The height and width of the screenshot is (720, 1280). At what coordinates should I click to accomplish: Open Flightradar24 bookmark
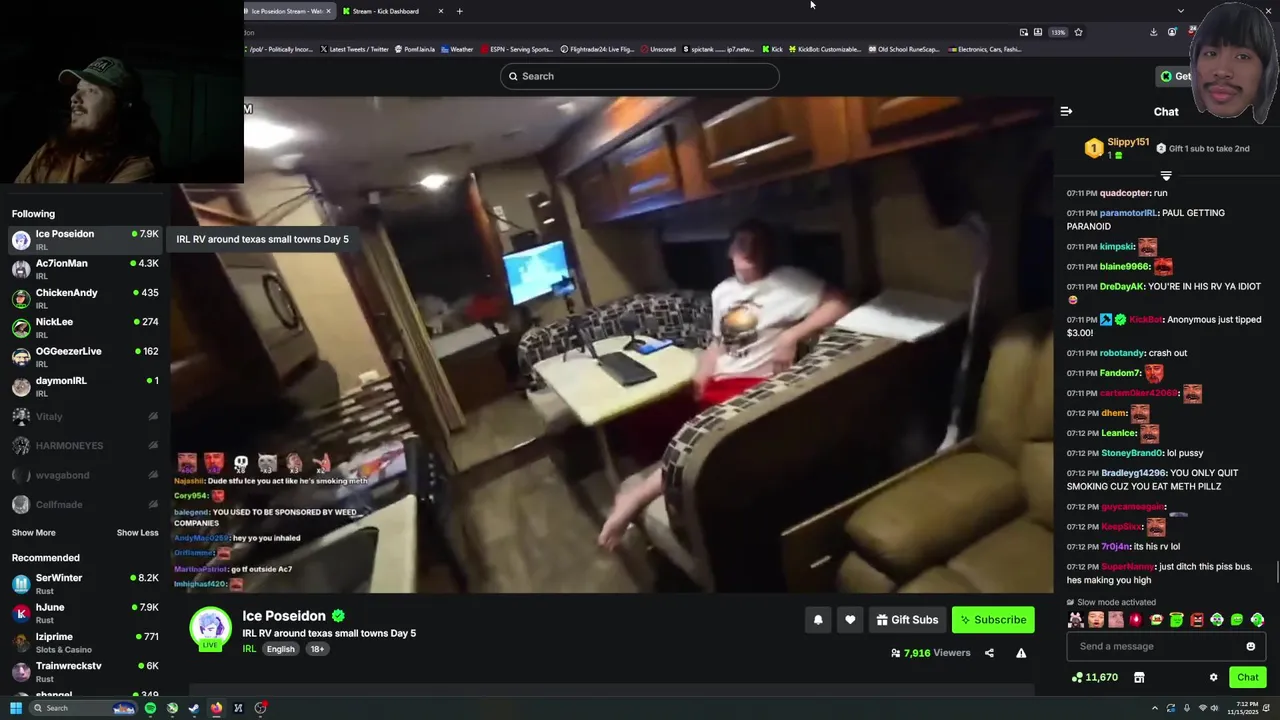pyautogui.click(x=598, y=49)
